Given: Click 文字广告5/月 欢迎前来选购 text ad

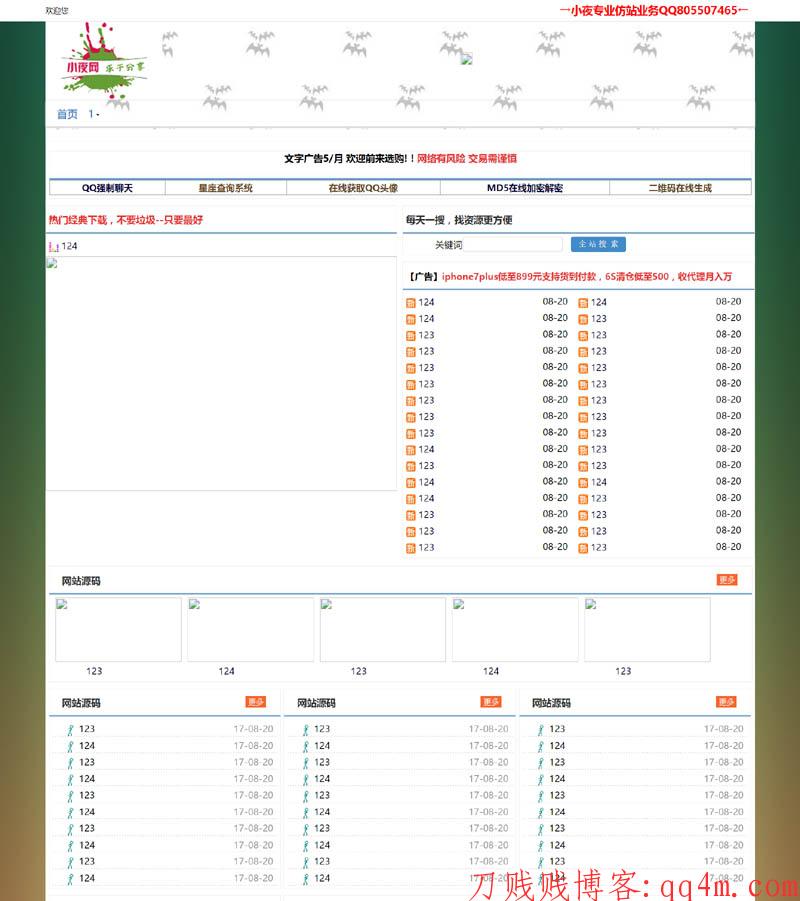Looking at the screenshot, I should (349, 159).
